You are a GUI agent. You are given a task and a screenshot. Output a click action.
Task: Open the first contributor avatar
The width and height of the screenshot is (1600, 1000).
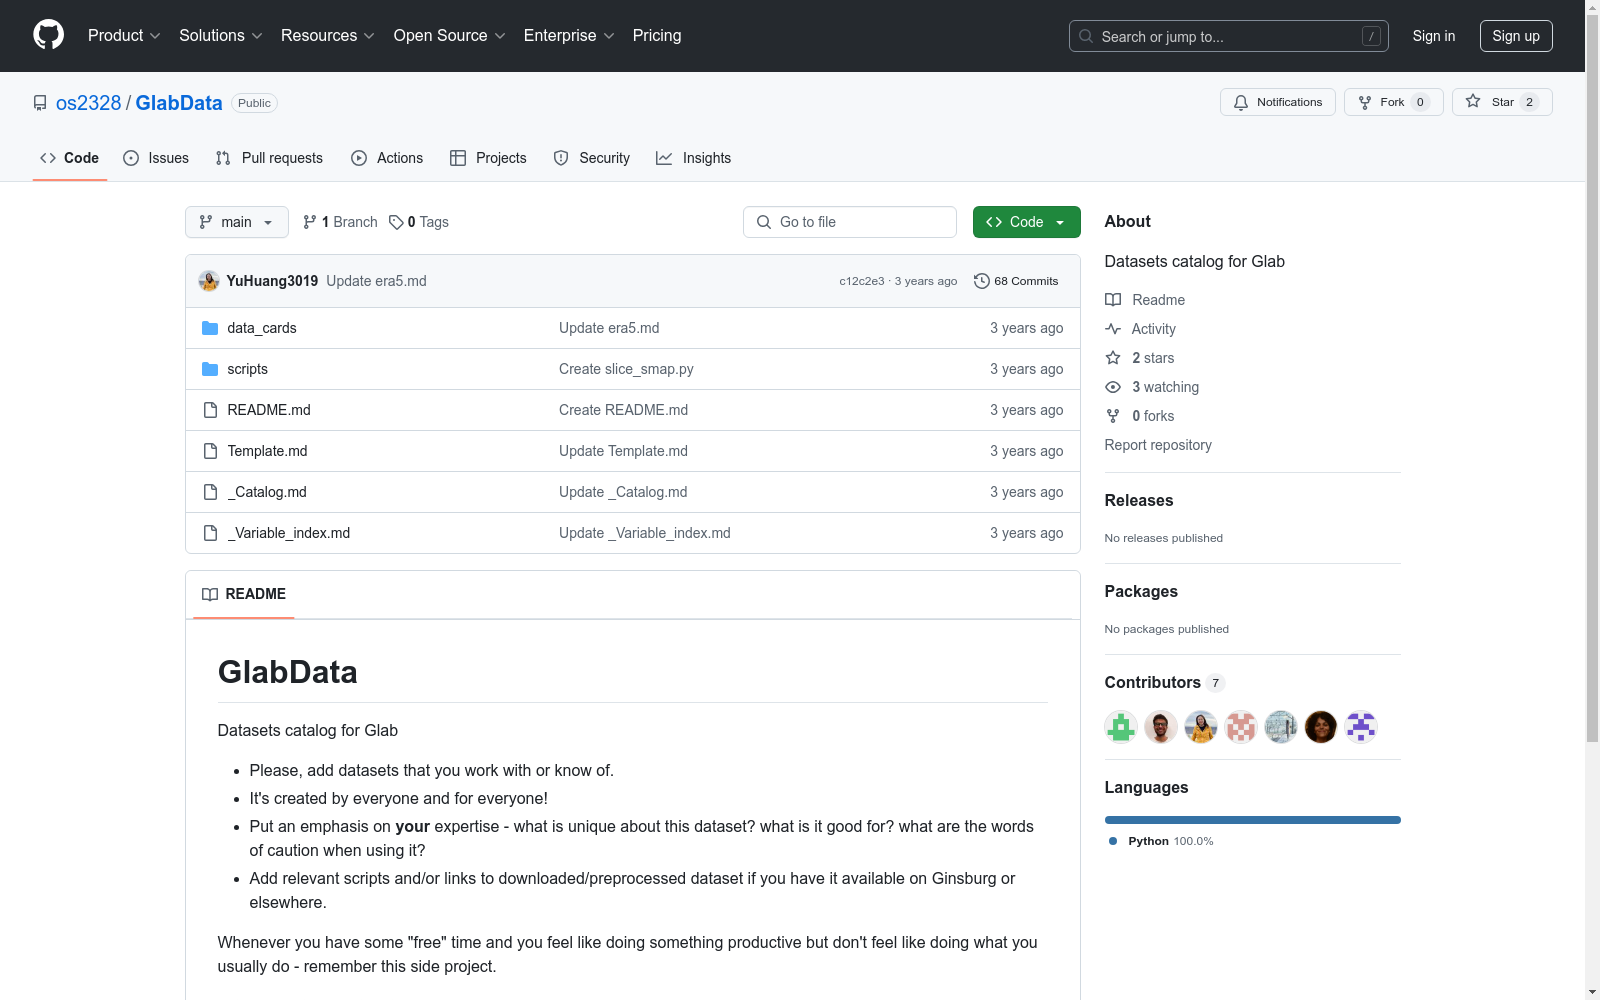coord(1121,727)
